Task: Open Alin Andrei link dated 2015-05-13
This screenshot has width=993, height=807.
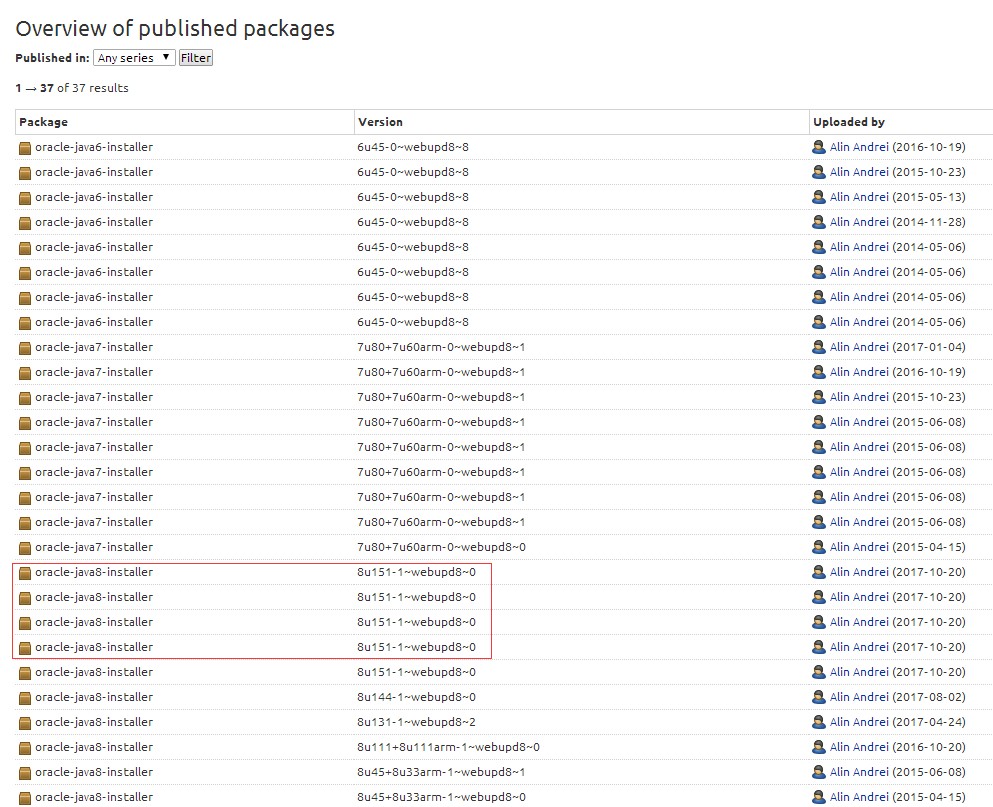Action: pyautogui.click(x=859, y=197)
